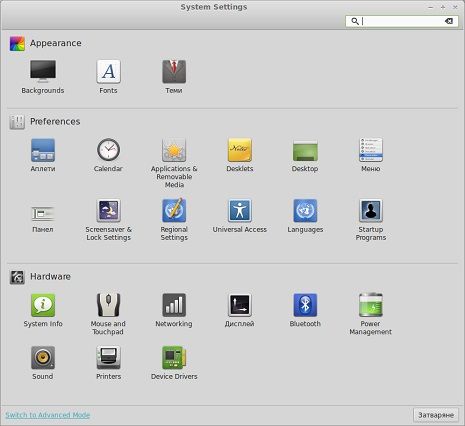The height and width of the screenshot is (426, 465).
Task: Open the Fonts settings
Action: [x=108, y=71]
